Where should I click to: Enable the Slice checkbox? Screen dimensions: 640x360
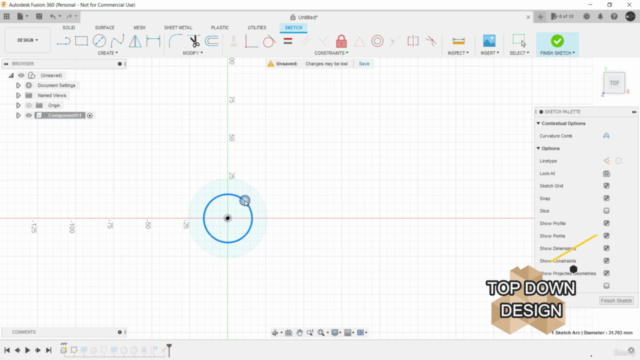pos(606,211)
